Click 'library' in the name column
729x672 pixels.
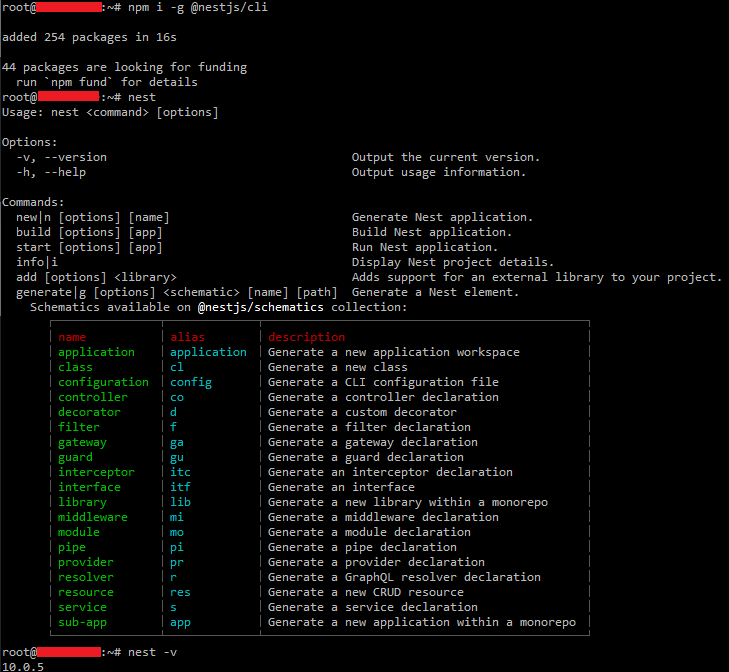click(82, 502)
